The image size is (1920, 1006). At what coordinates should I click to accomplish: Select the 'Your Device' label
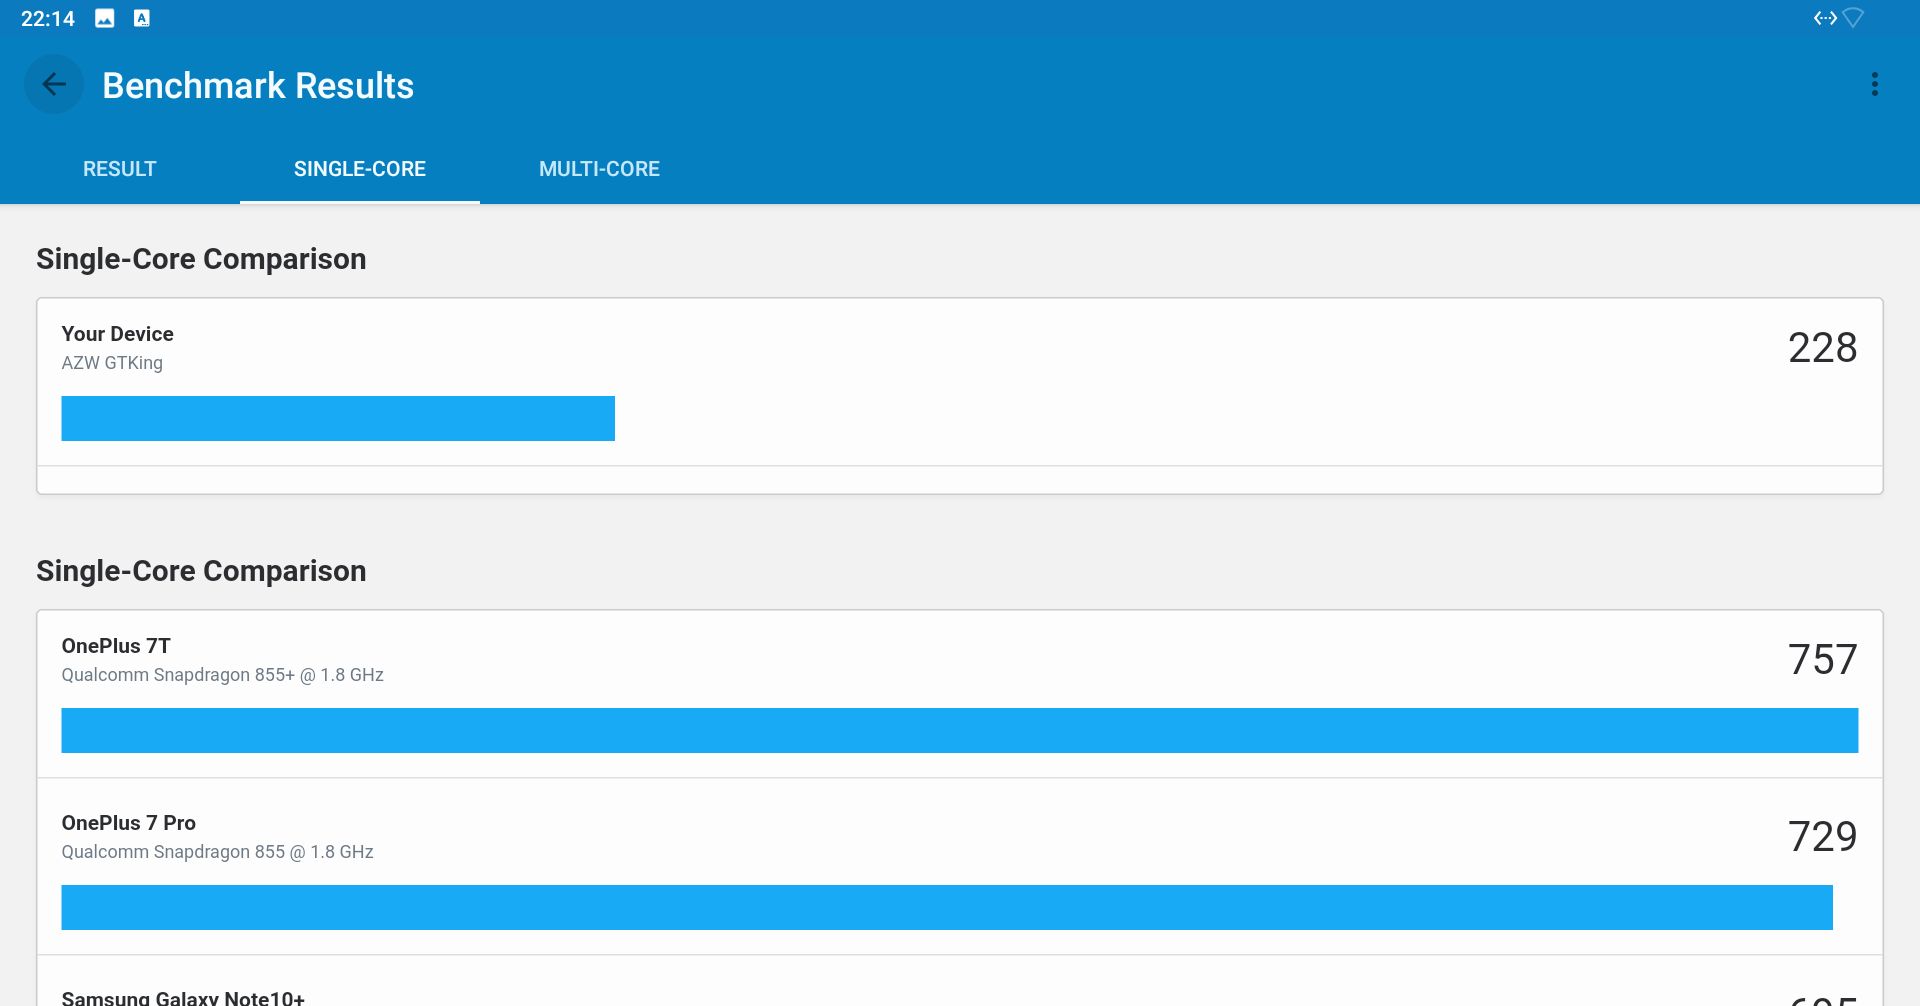pos(118,334)
